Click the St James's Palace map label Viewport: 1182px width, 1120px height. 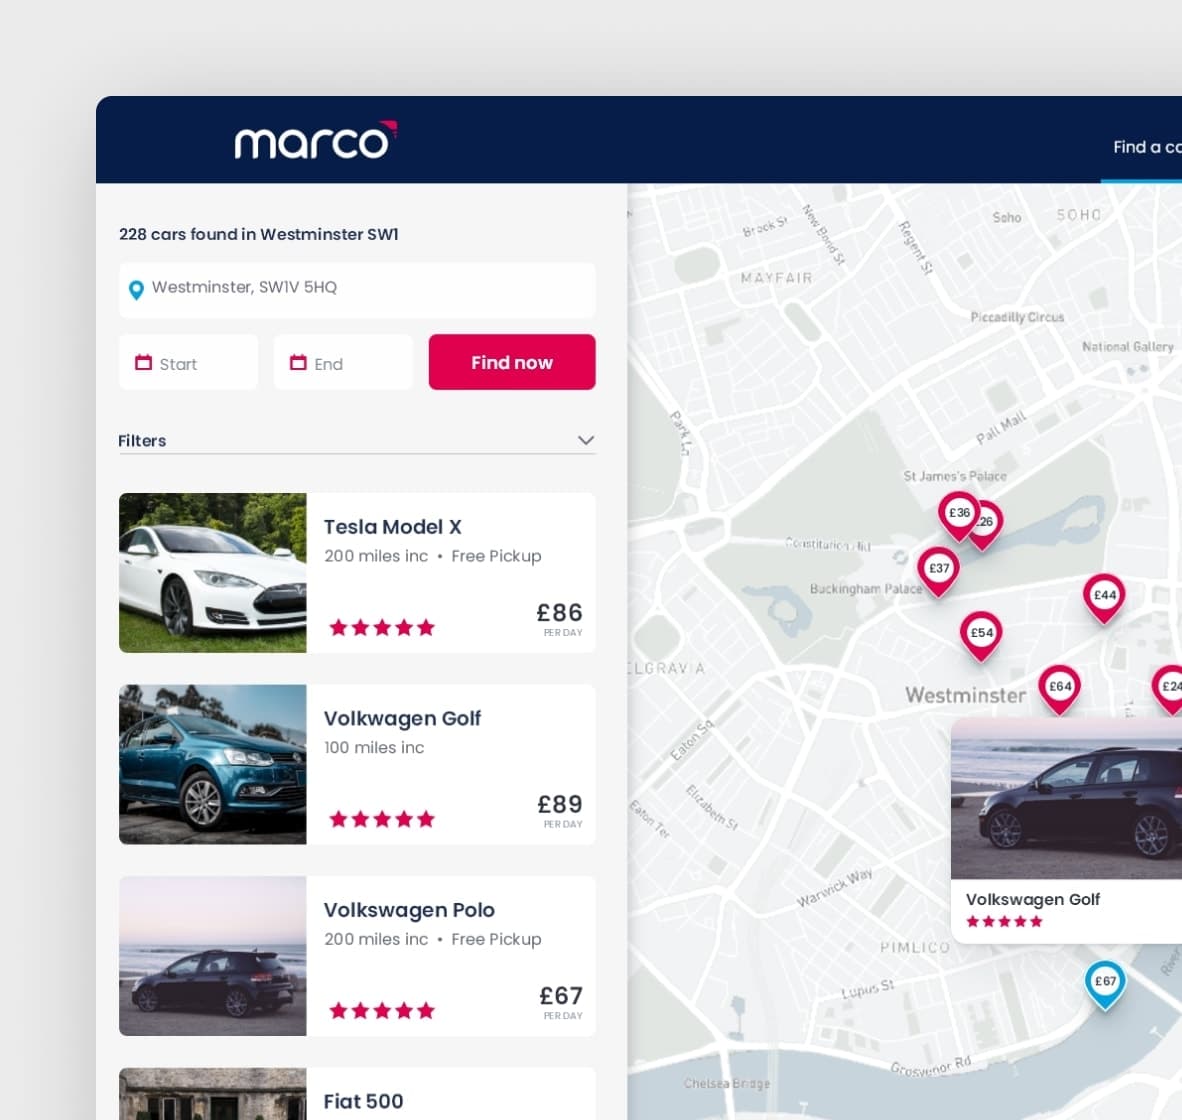pyautogui.click(x=955, y=476)
